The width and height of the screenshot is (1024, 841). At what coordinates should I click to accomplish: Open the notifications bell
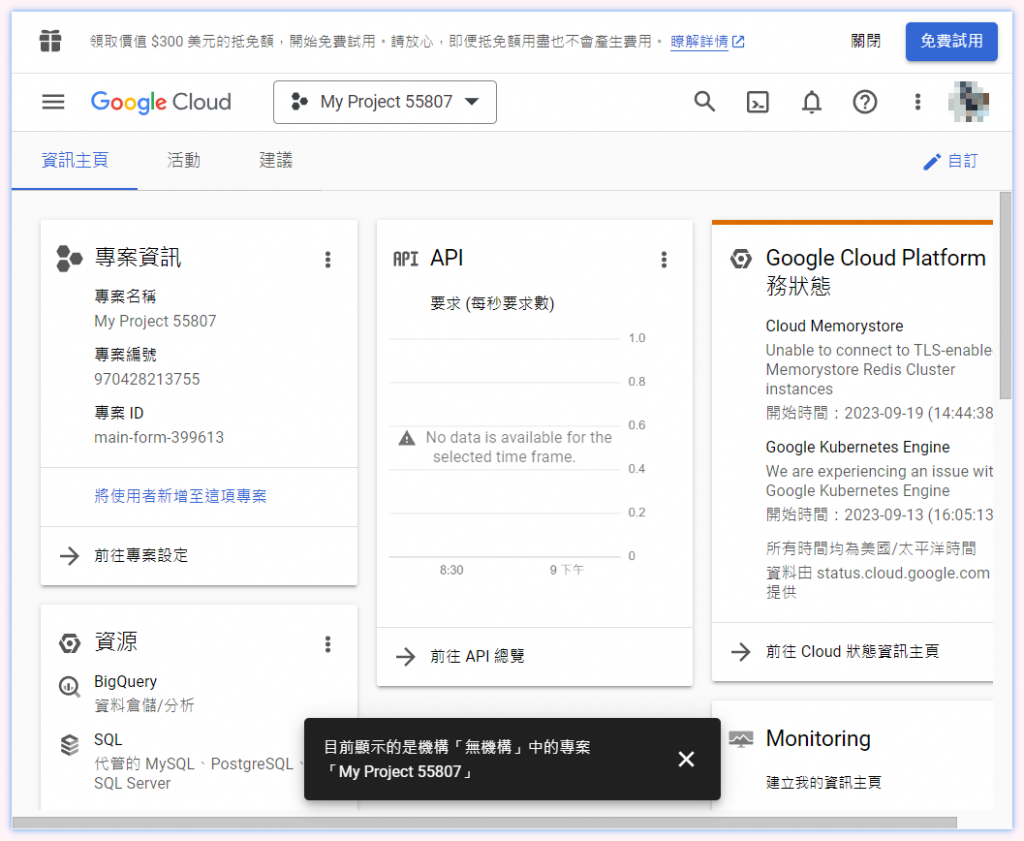click(811, 102)
